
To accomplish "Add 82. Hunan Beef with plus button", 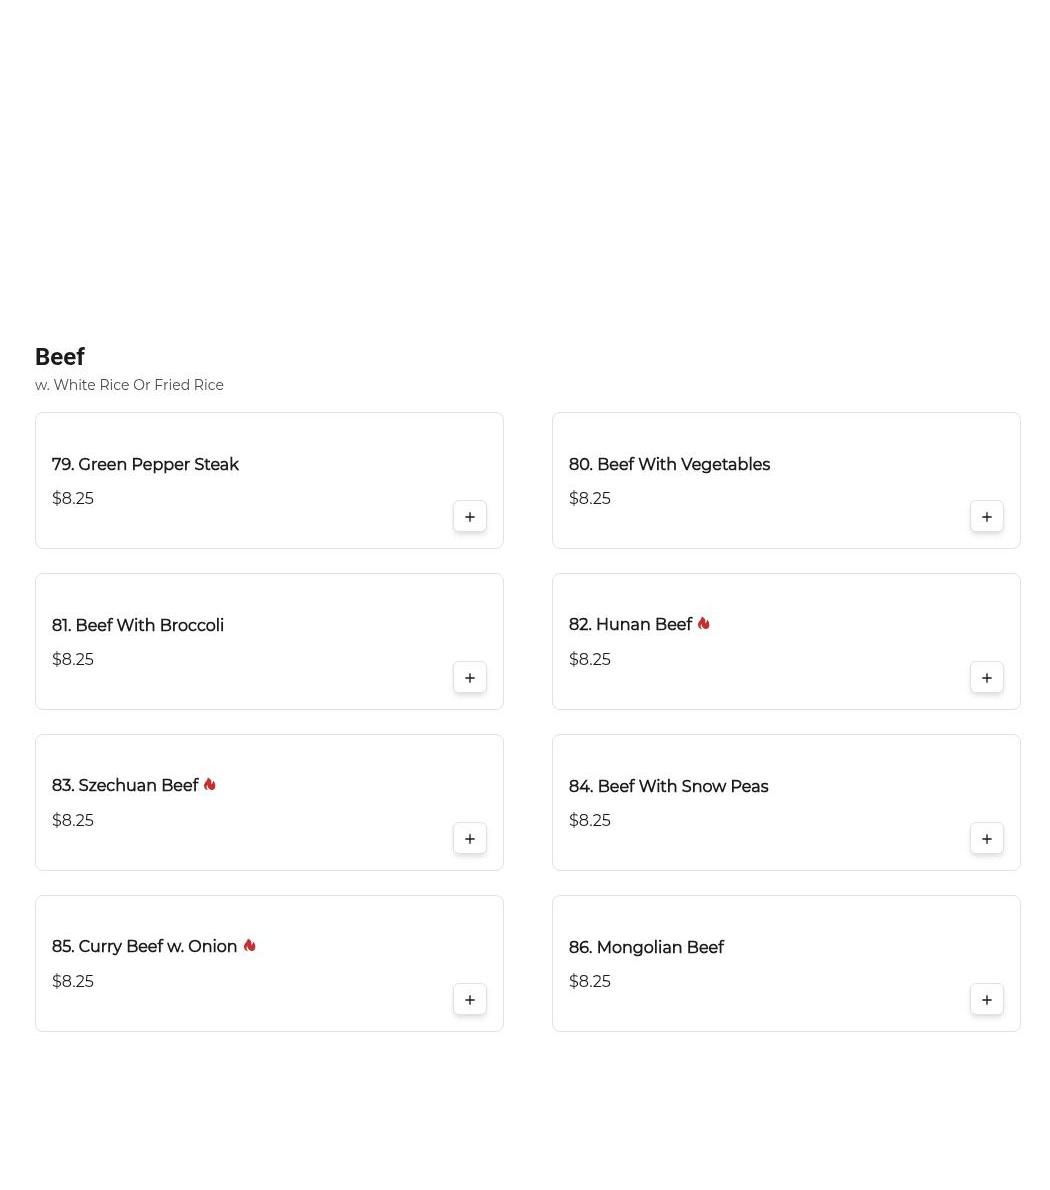I will click(986, 678).
